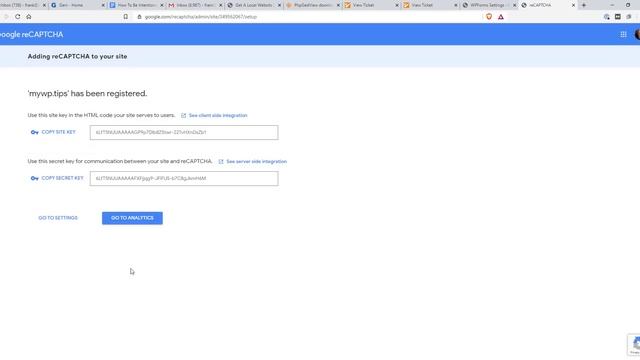Screen dimensions: 640x360
Task: Copy the secret key
Action: (x=57, y=178)
